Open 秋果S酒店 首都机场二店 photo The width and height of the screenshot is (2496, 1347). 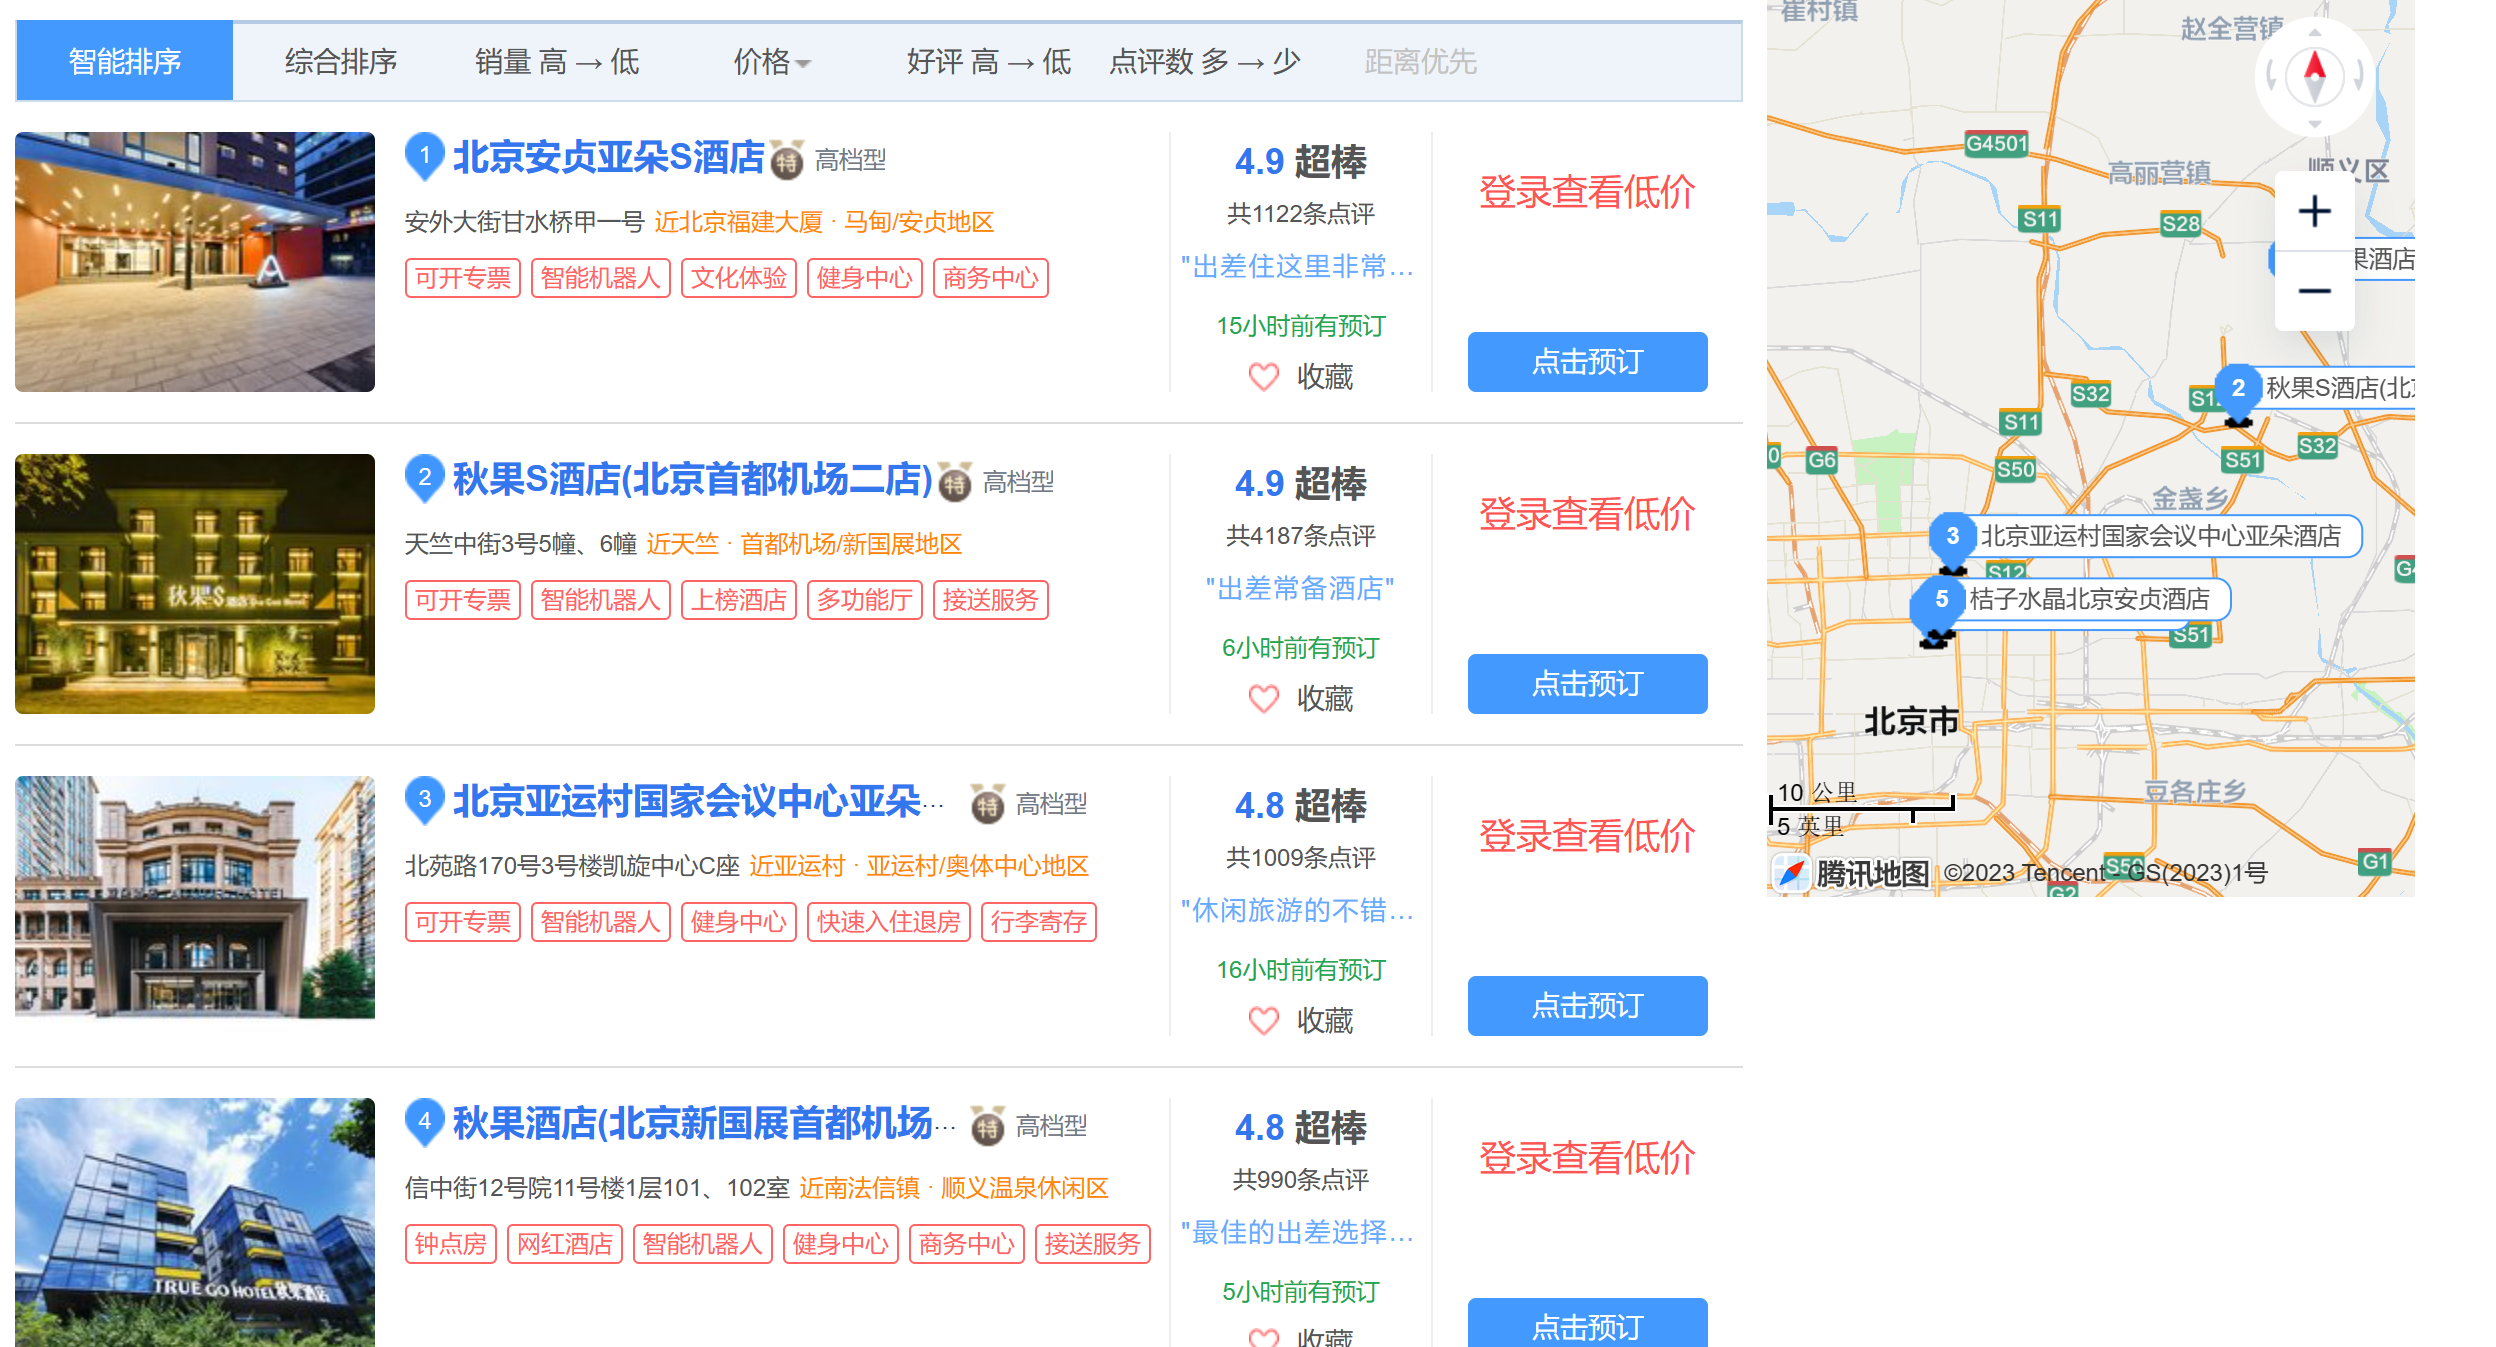click(x=195, y=583)
